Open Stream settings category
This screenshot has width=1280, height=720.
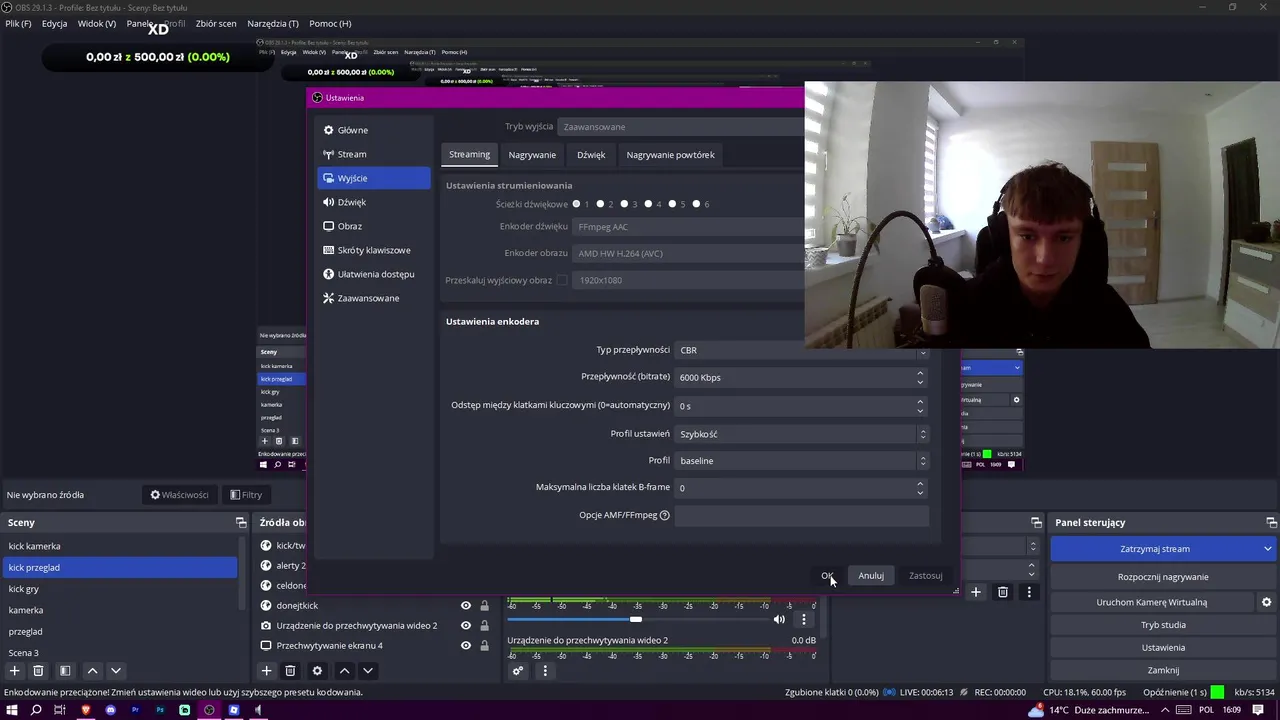(374, 154)
